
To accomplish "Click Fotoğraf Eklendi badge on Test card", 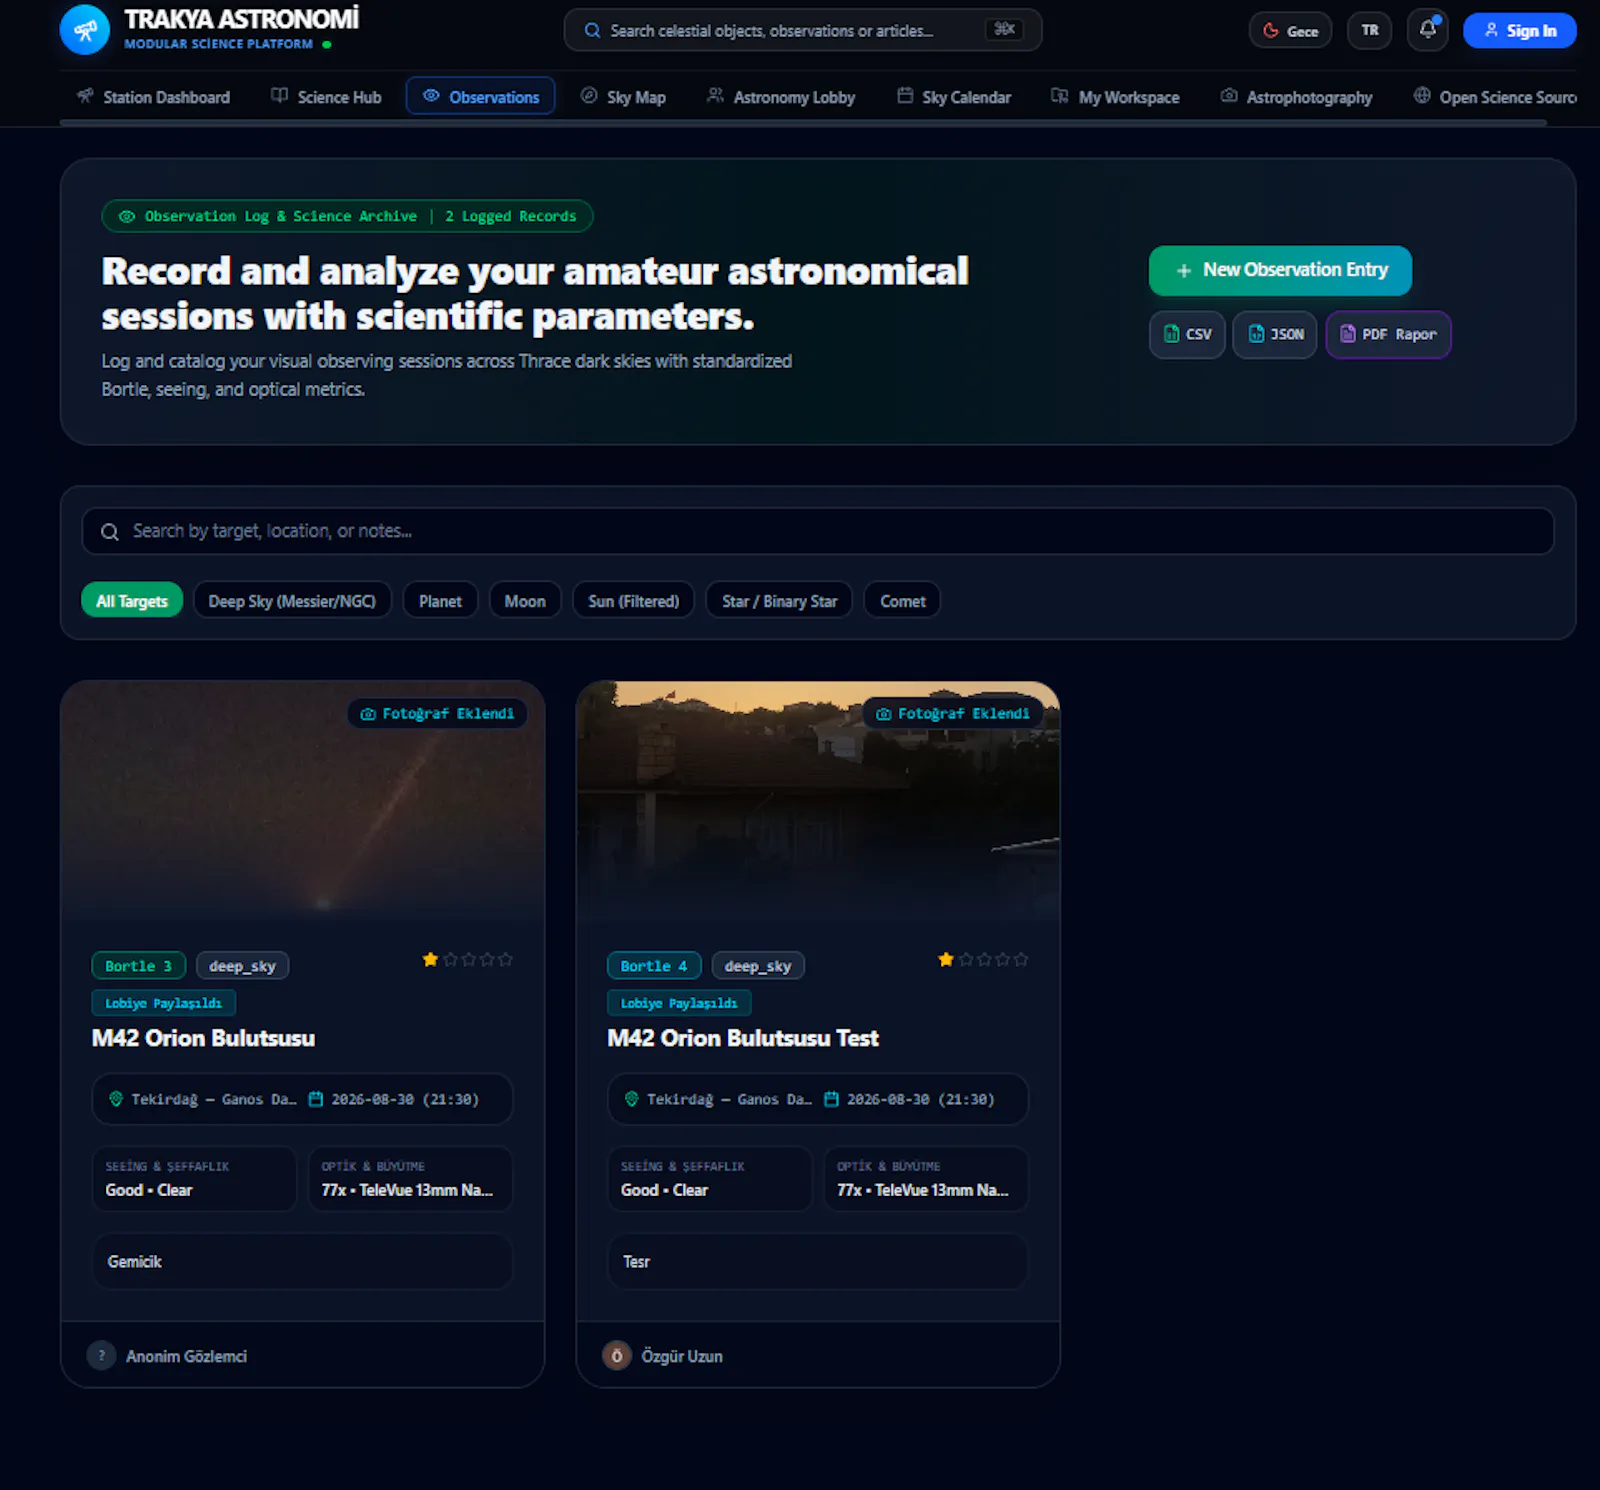I will (953, 713).
